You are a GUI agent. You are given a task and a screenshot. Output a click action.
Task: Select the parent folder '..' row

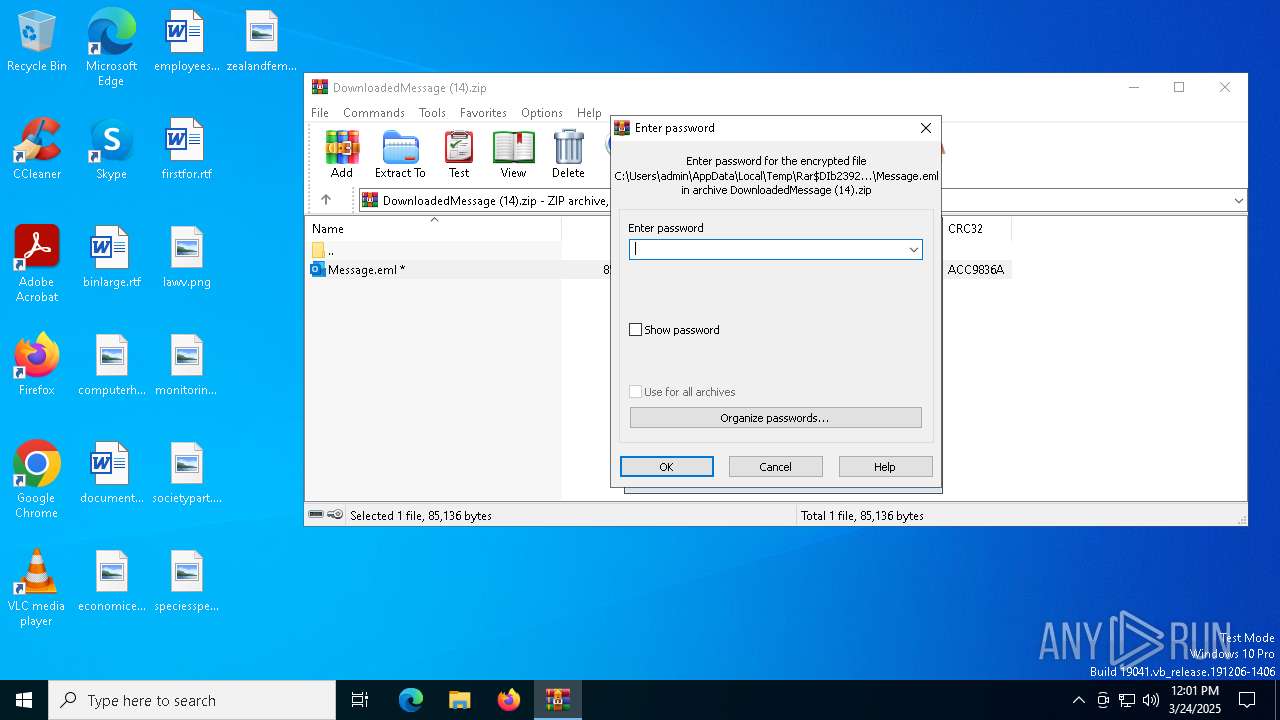click(x=435, y=250)
